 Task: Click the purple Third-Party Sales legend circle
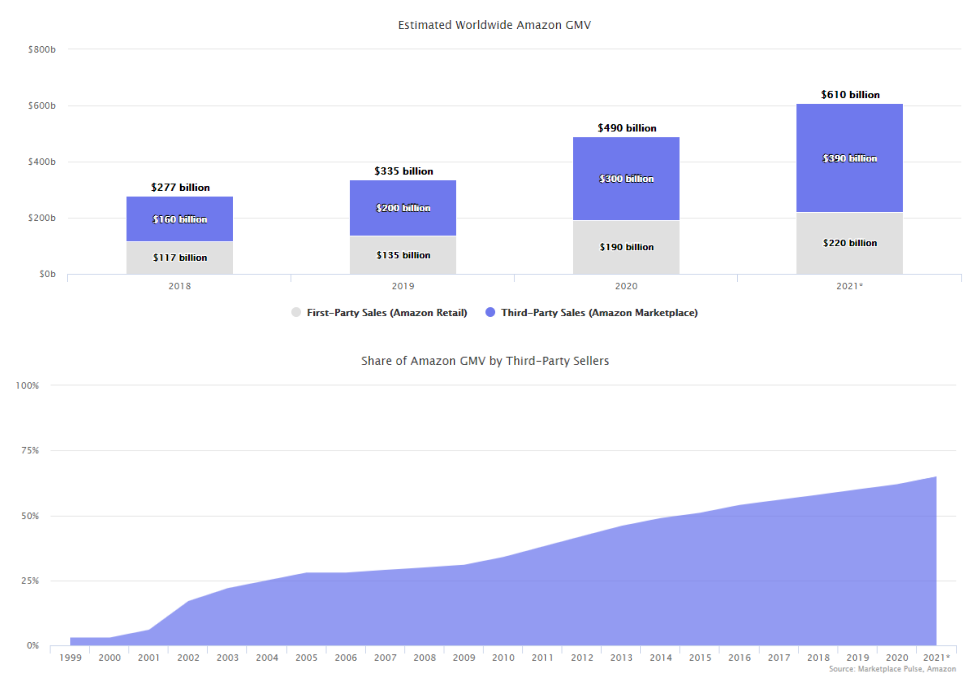click(491, 313)
